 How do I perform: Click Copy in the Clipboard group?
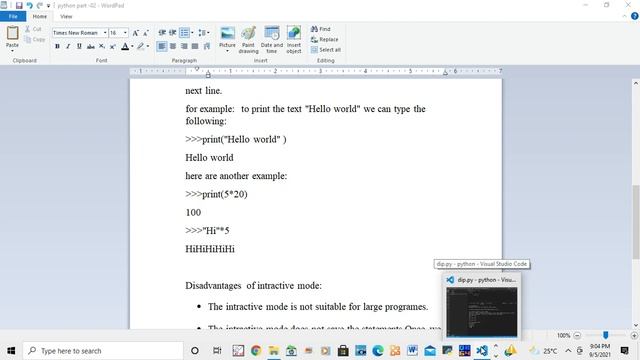coord(34,40)
